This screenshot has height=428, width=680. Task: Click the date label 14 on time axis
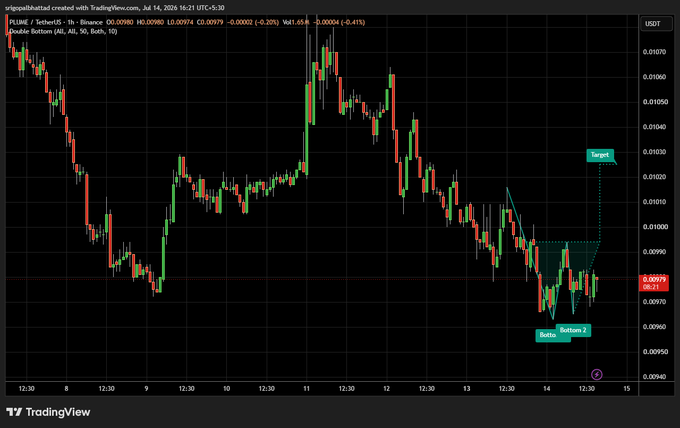click(x=546, y=389)
